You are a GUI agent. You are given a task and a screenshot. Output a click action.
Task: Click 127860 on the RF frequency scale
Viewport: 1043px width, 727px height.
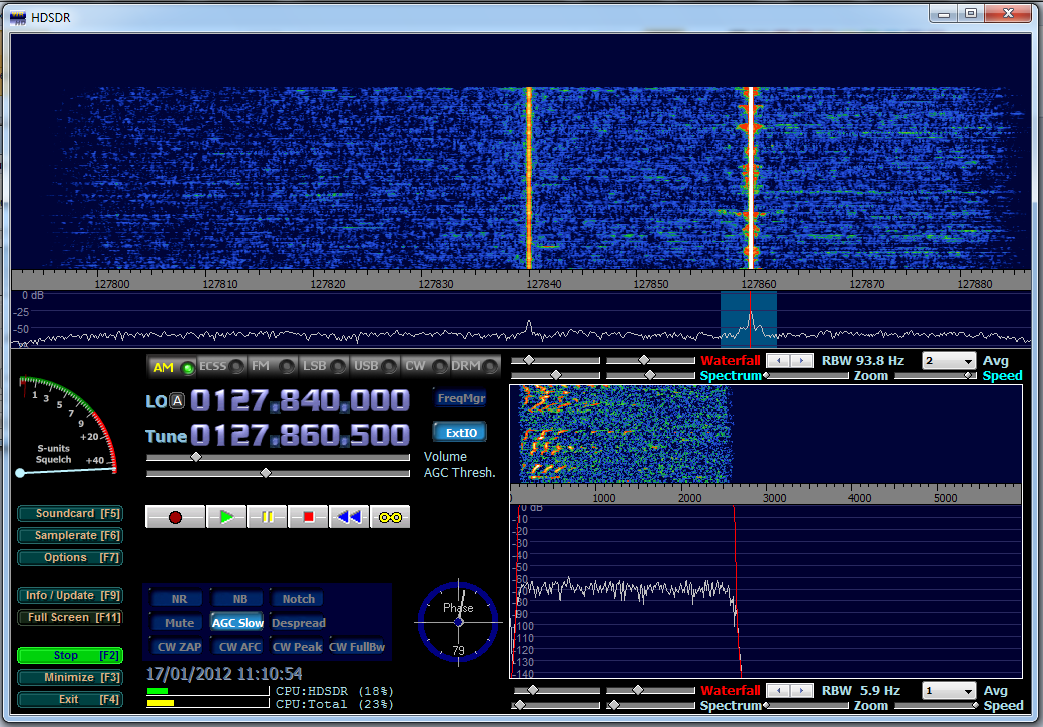[x=759, y=284]
